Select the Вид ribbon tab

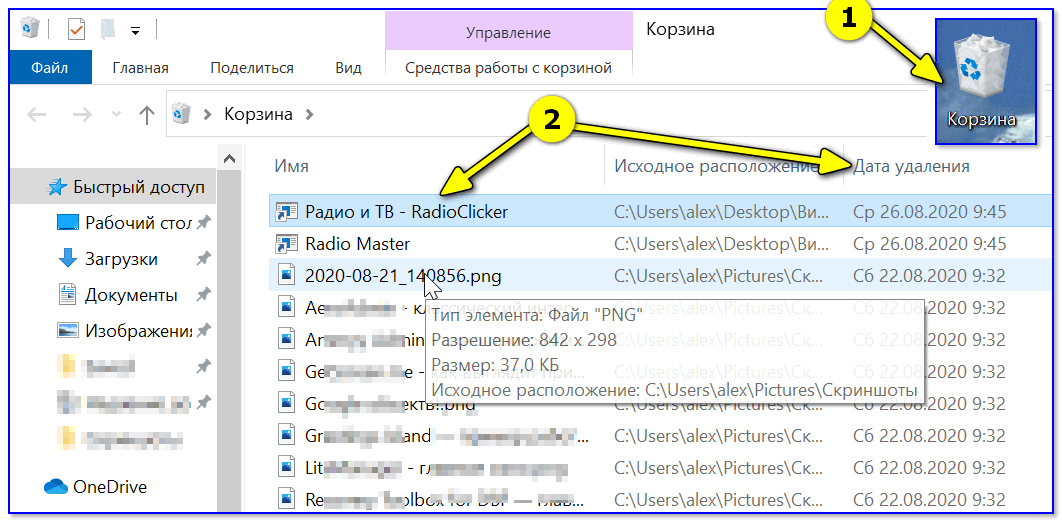pyautogui.click(x=348, y=68)
